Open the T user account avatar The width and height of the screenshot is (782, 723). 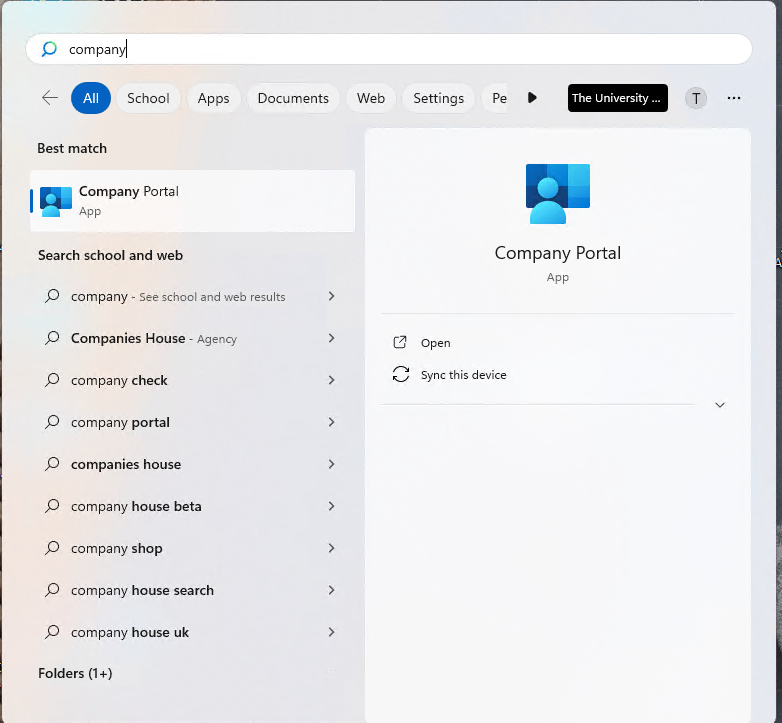pos(696,98)
